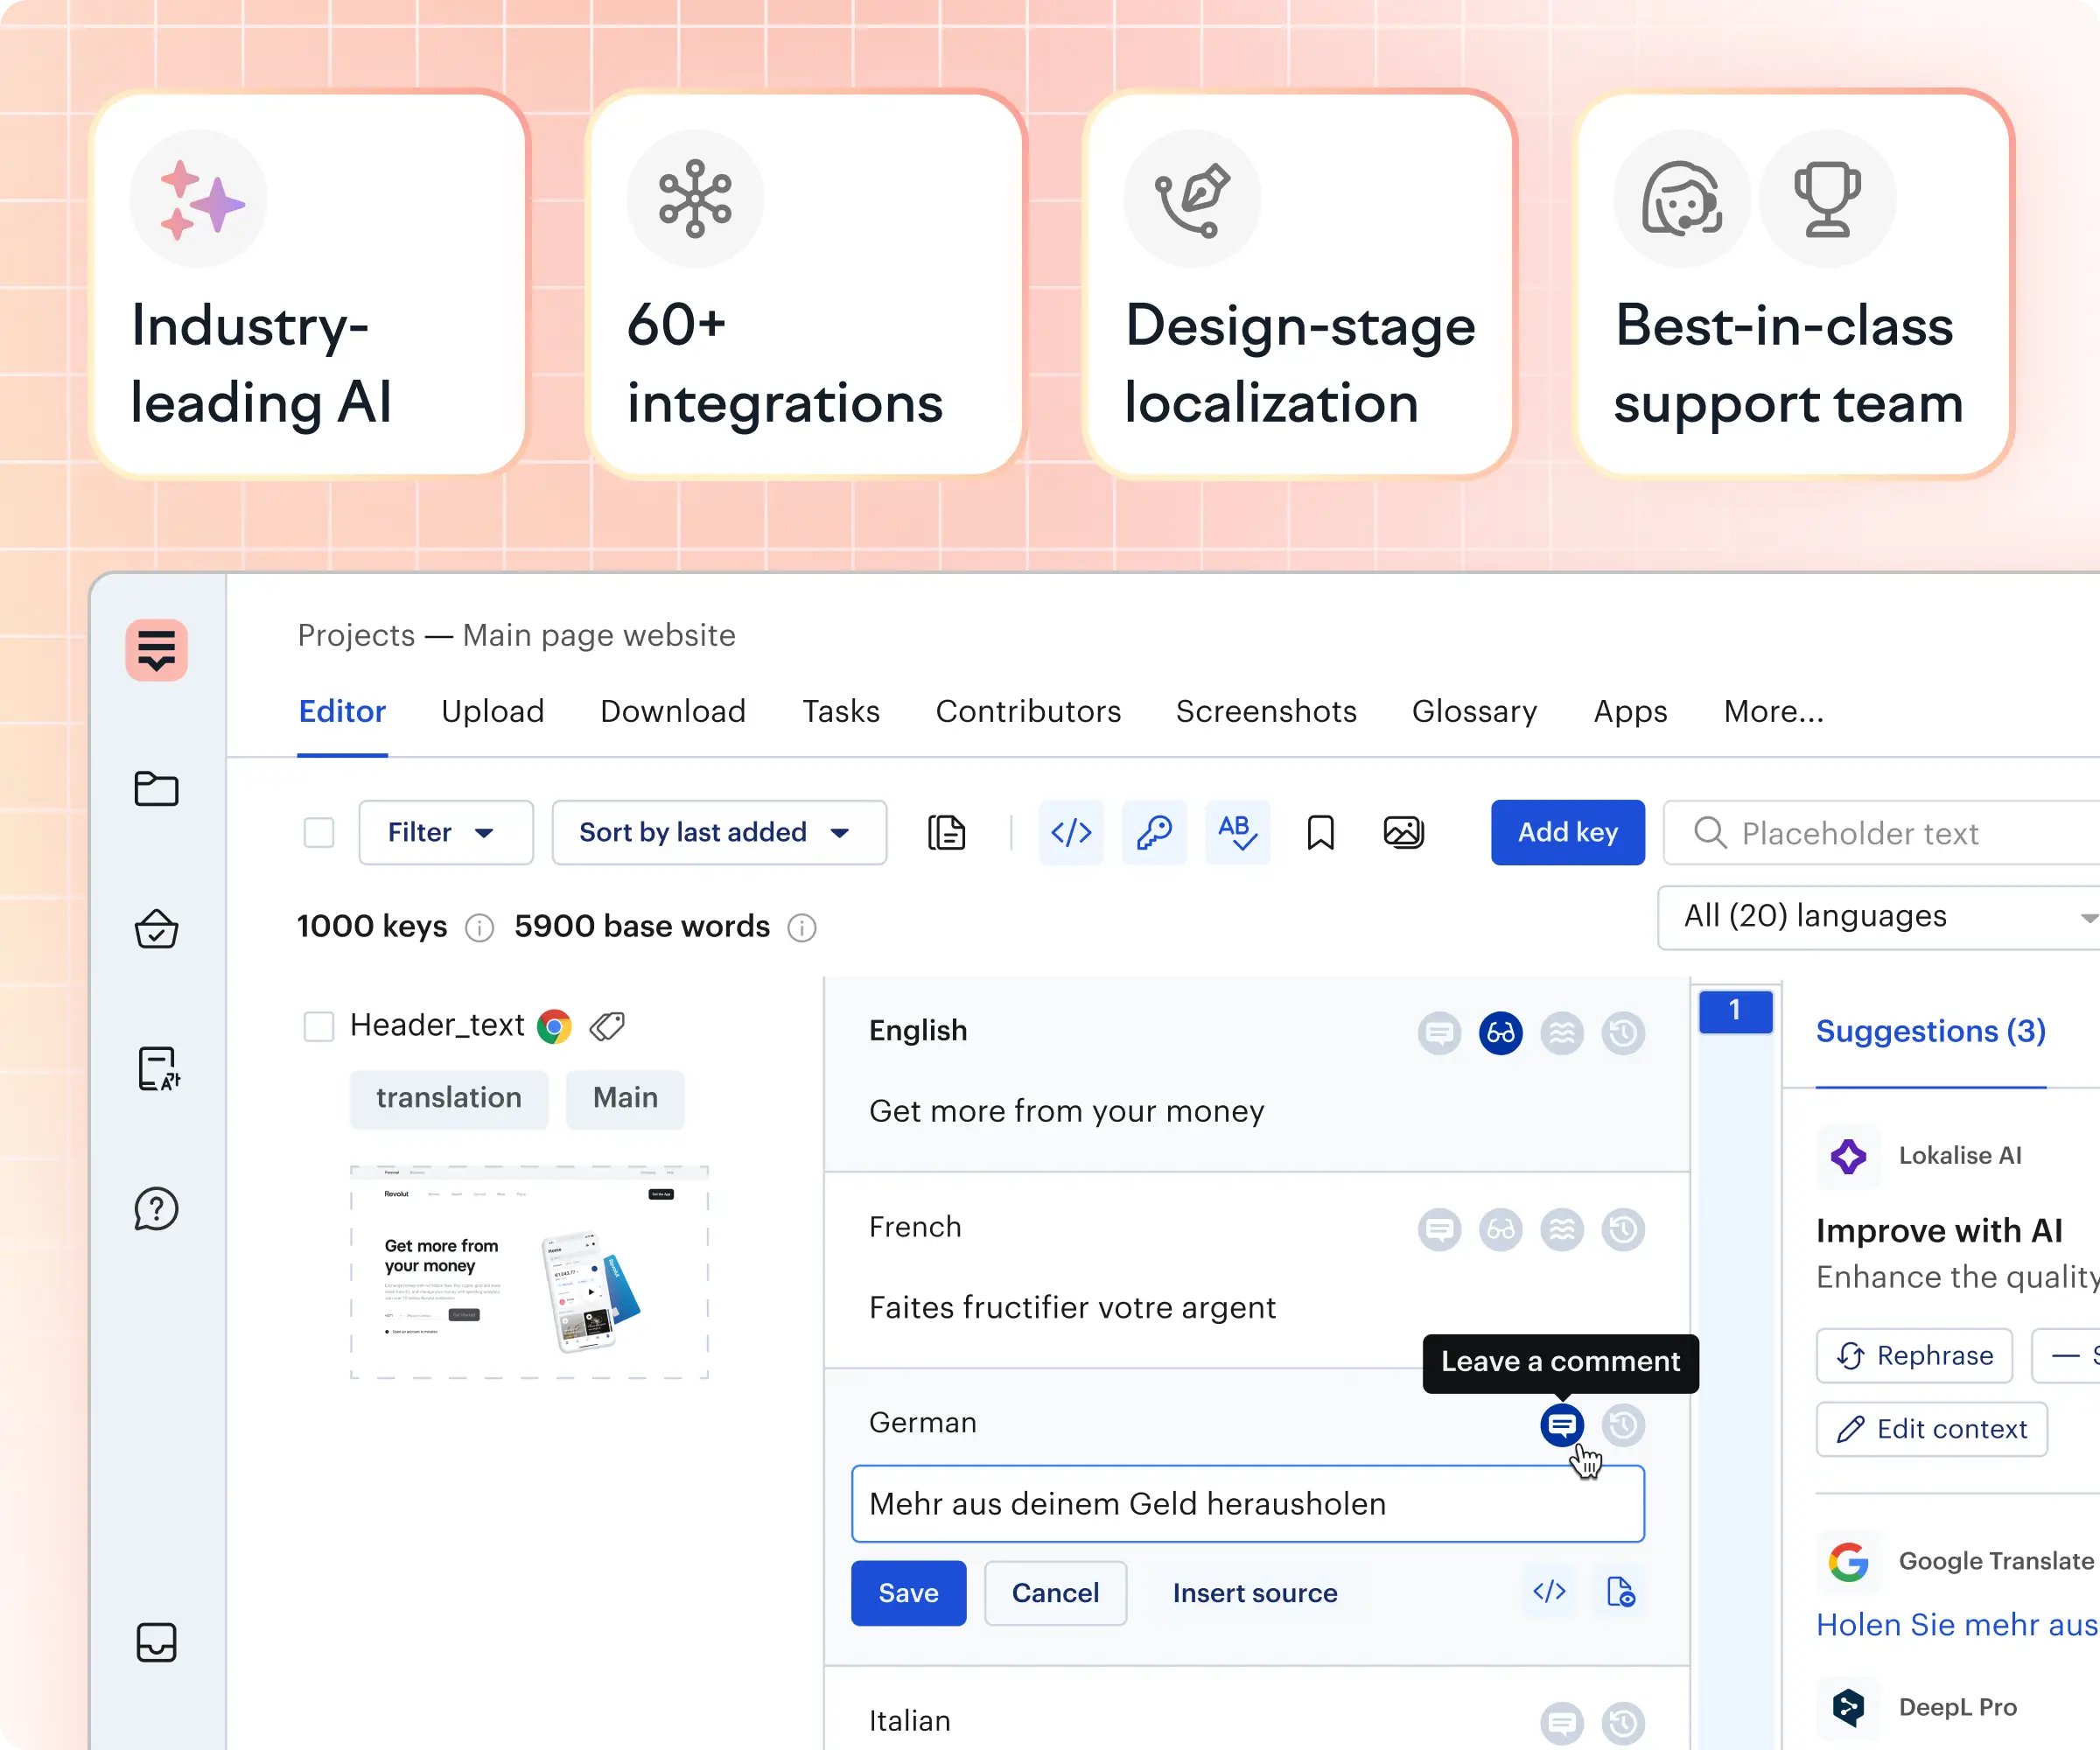Click the waves icon in English row
2100x1750 pixels.
click(1562, 1033)
